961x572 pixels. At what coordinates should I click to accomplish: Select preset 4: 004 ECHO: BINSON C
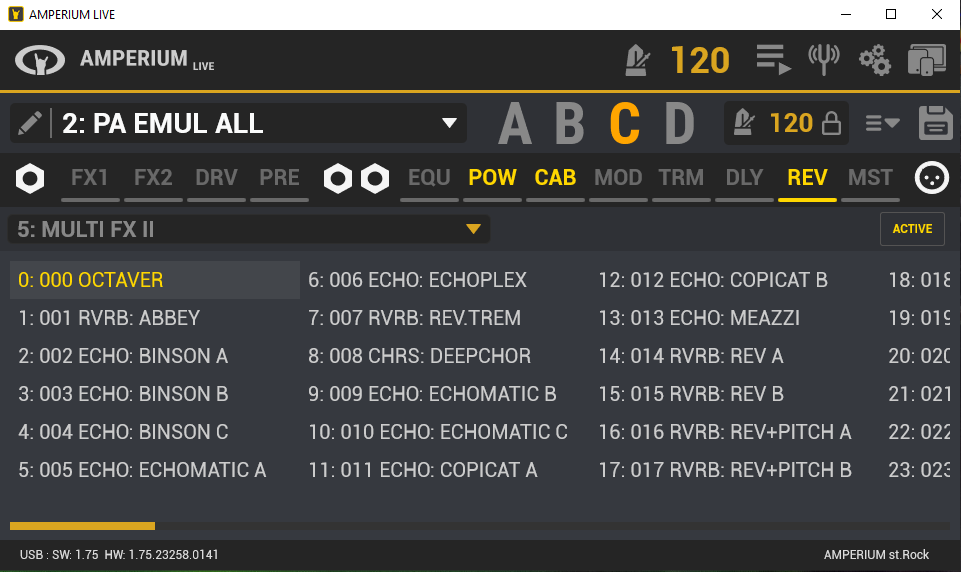point(155,432)
